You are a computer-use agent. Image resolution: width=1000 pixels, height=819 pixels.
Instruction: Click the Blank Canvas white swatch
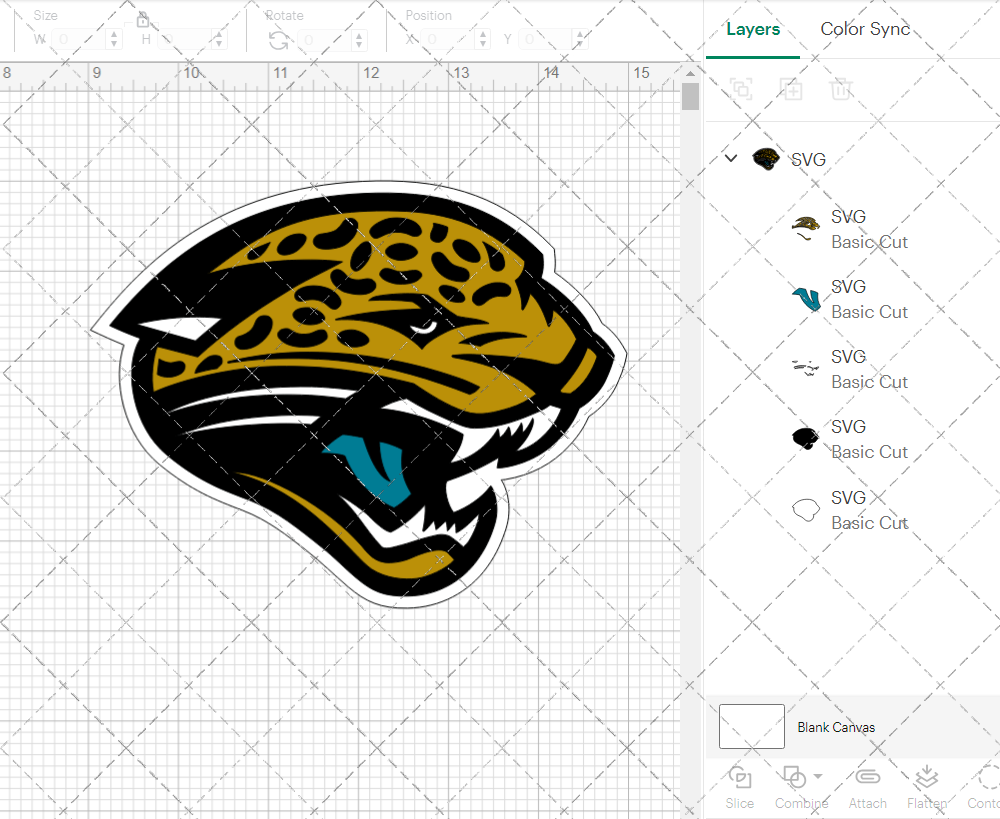[x=752, y=727]
